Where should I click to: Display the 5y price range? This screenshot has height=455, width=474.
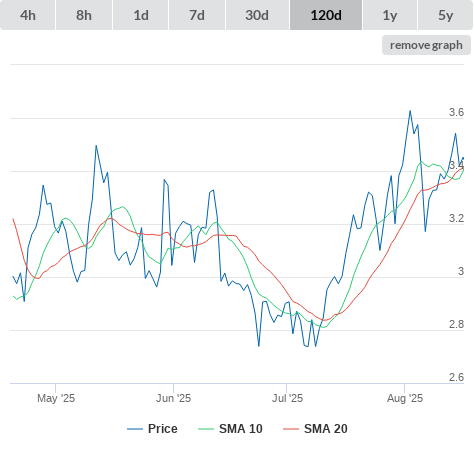pos(445,15)
